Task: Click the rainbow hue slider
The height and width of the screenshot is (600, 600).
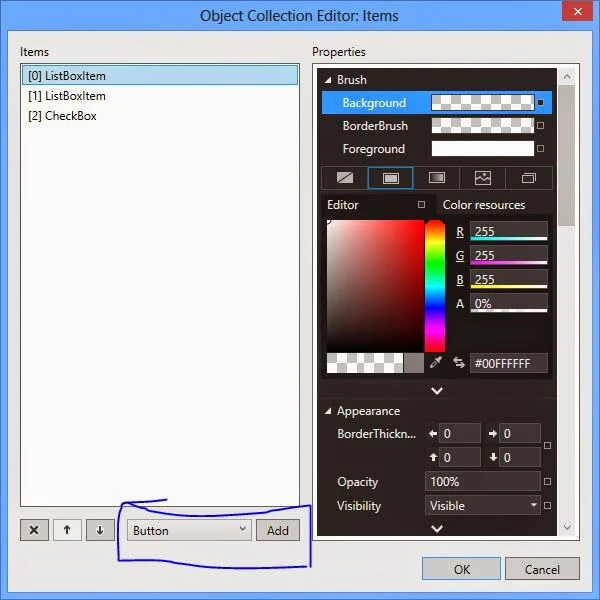Action: point(435,285)
